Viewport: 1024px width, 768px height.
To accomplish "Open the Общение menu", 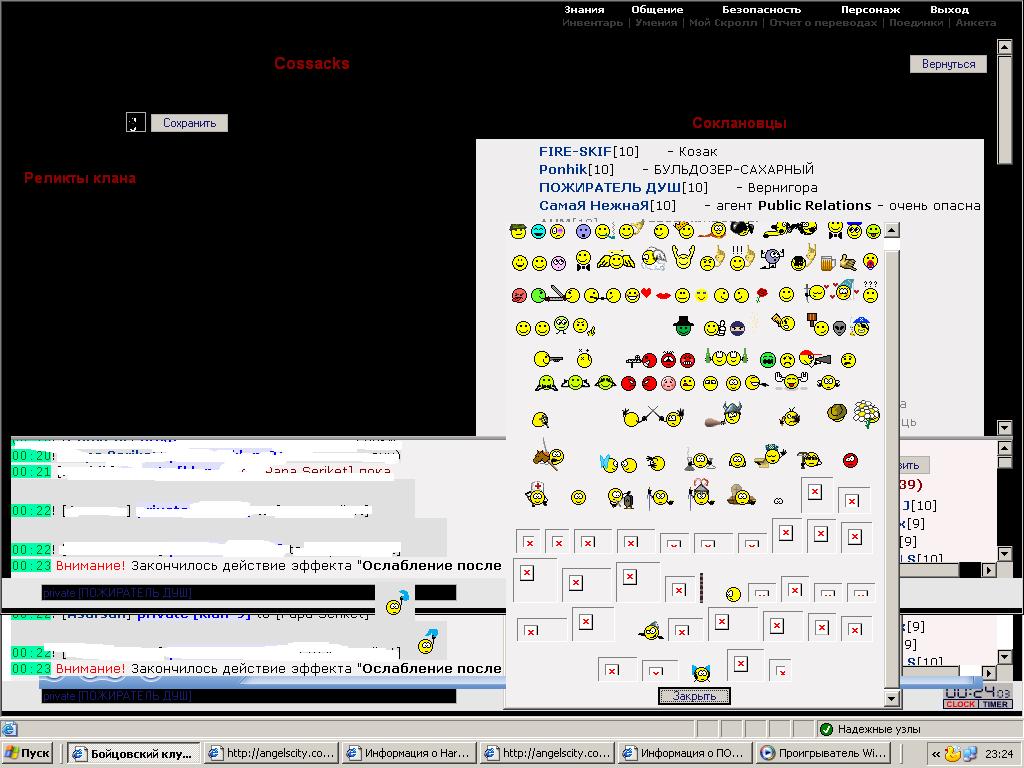I will 657,9.
